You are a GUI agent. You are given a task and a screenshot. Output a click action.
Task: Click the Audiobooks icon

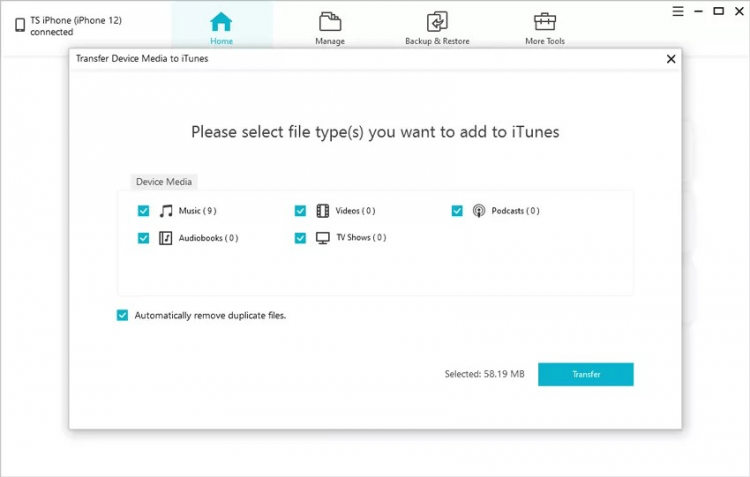165,238
